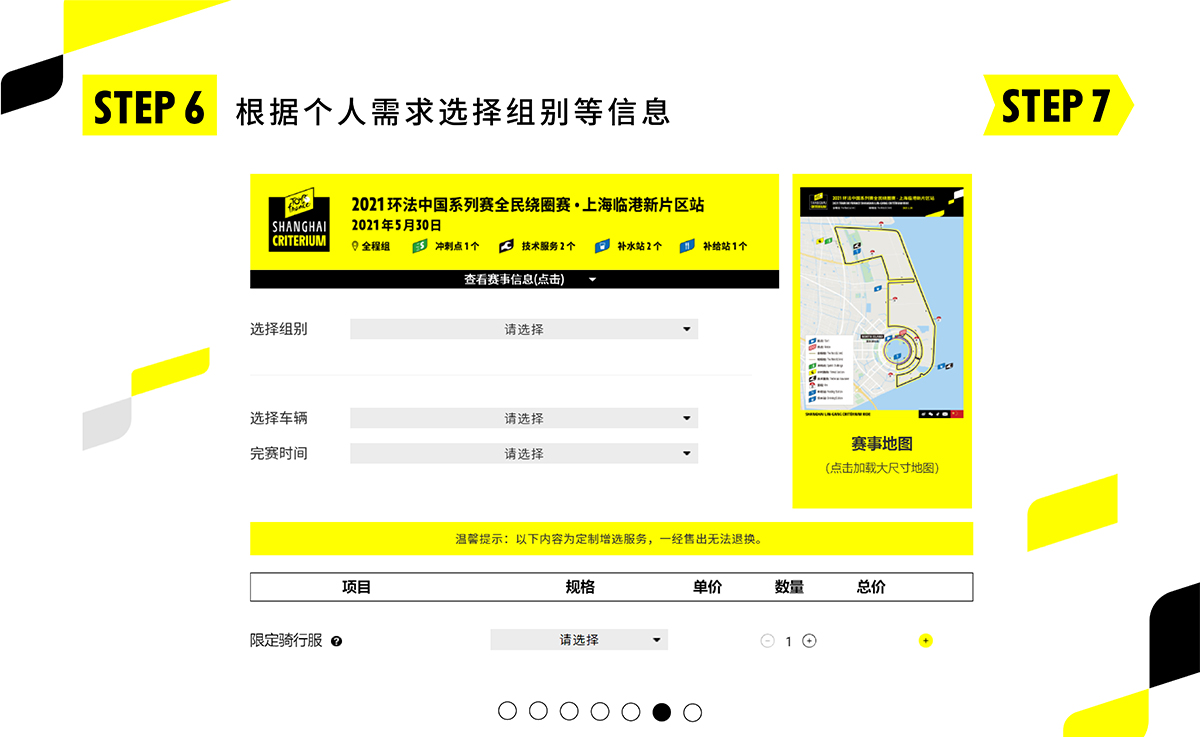Click the 技术服务 technical service icon
The height and width of the screenshot is (737, 1200).
pos(506,246)
